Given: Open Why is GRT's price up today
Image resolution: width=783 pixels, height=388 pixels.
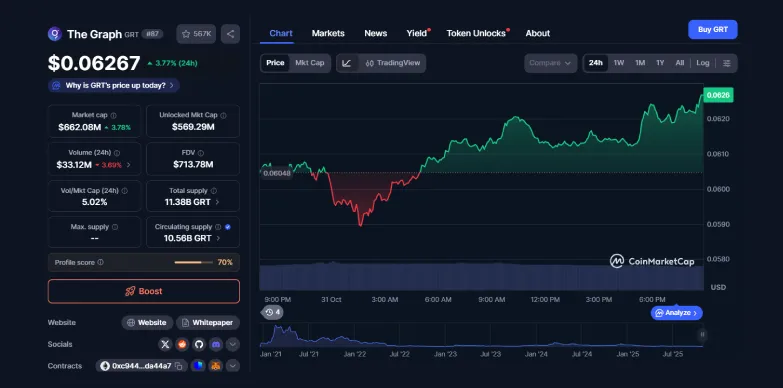Looking at the screenshot, I should tap(114, 85).
